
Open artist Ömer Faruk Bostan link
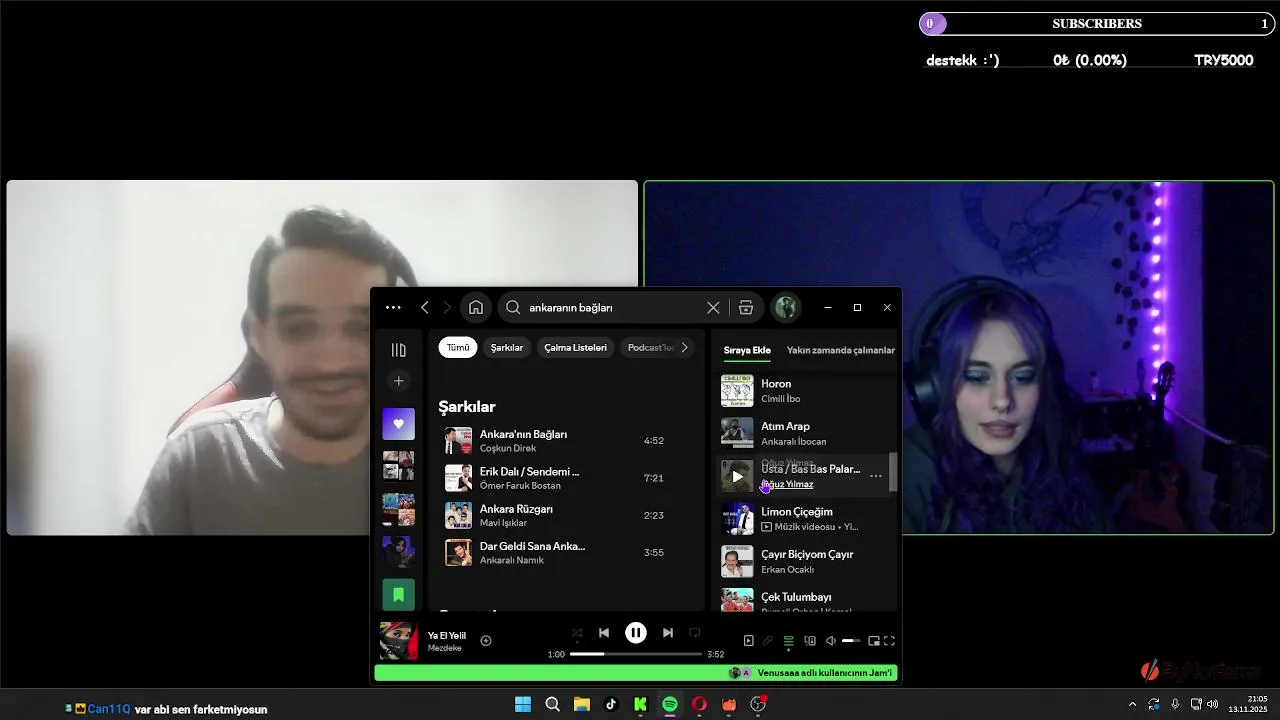click(520, 486)
